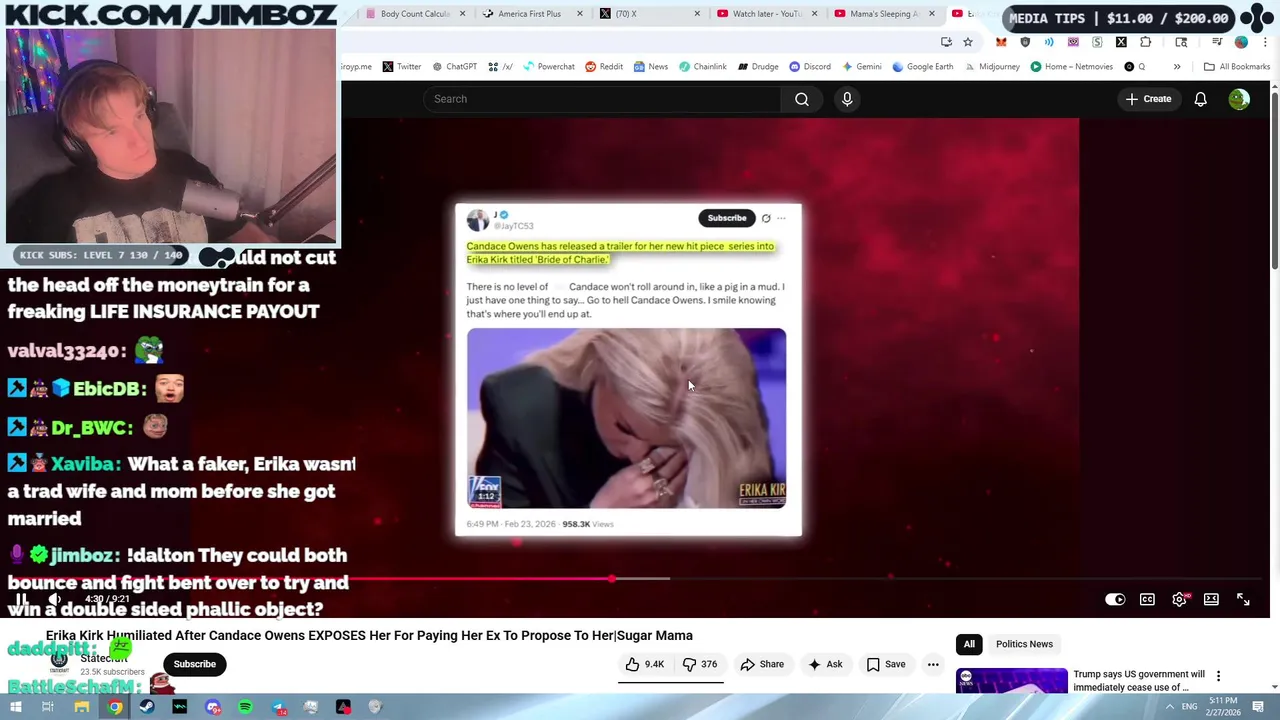Screen dimensions: 1280x720
Task: Open Drudge bookmark
Action: pyautogui.click(x=758, y=67)
